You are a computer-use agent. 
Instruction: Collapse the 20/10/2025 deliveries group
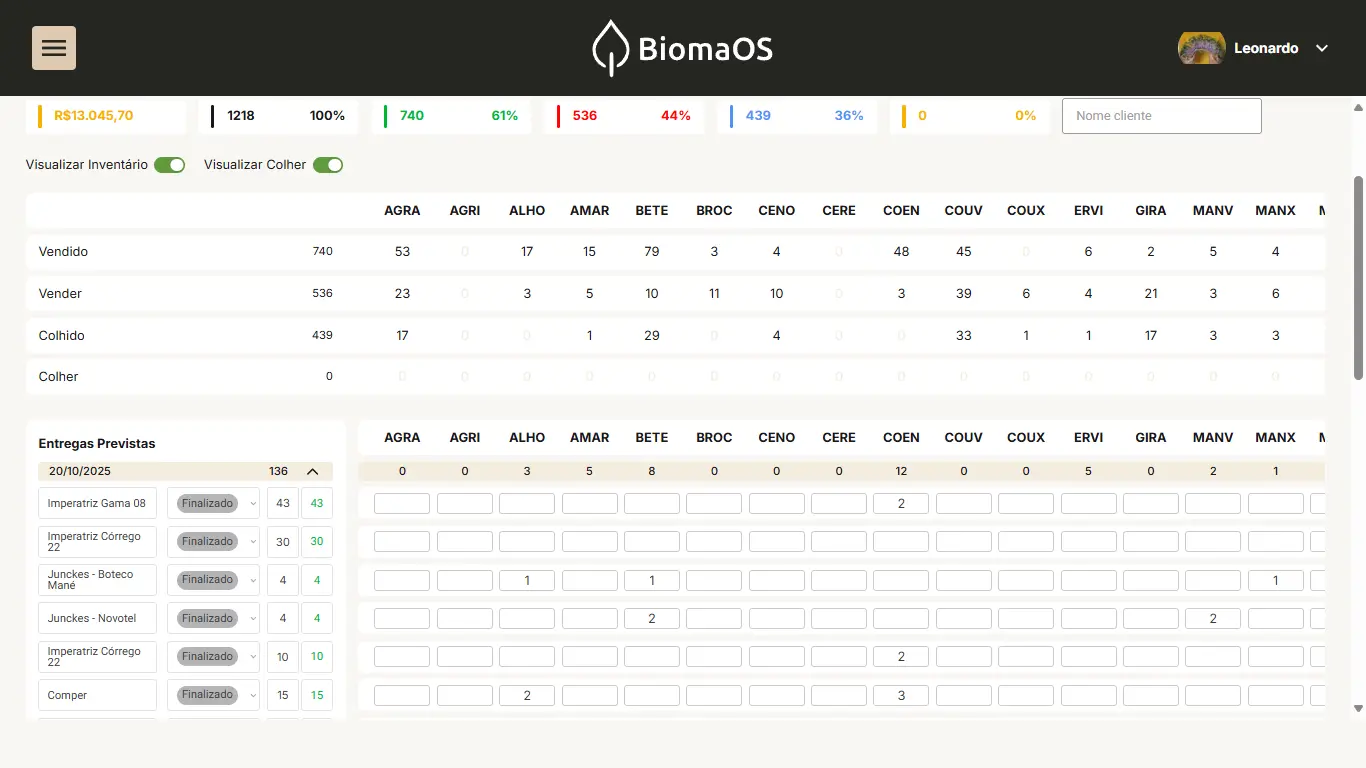click(312, 471)
